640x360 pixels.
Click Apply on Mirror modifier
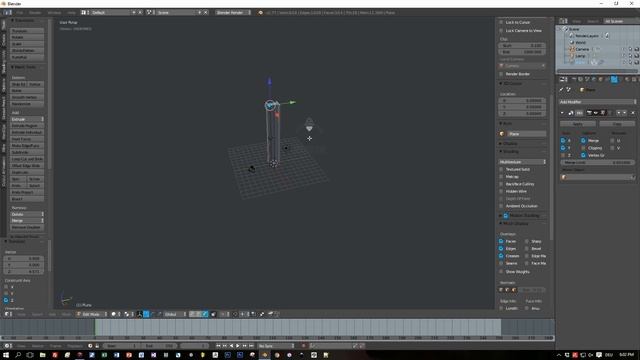[578, 123]
